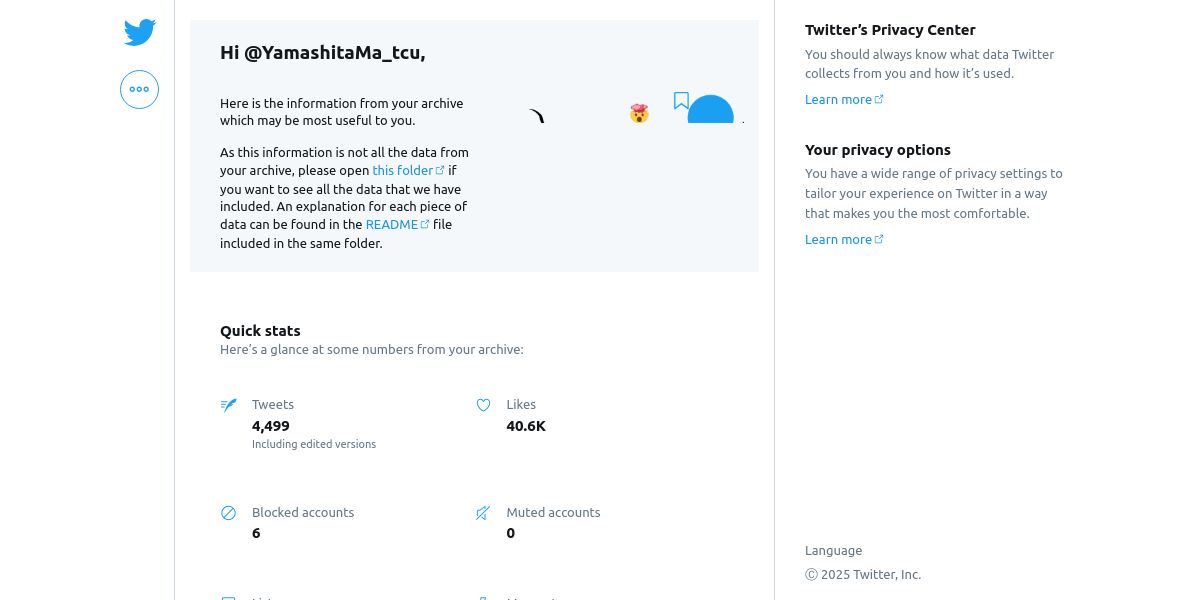Image resolution: width=1200 pixels, height=600 pixels.
Task: Click the bookmark icon in the banner
Action: 681,101
